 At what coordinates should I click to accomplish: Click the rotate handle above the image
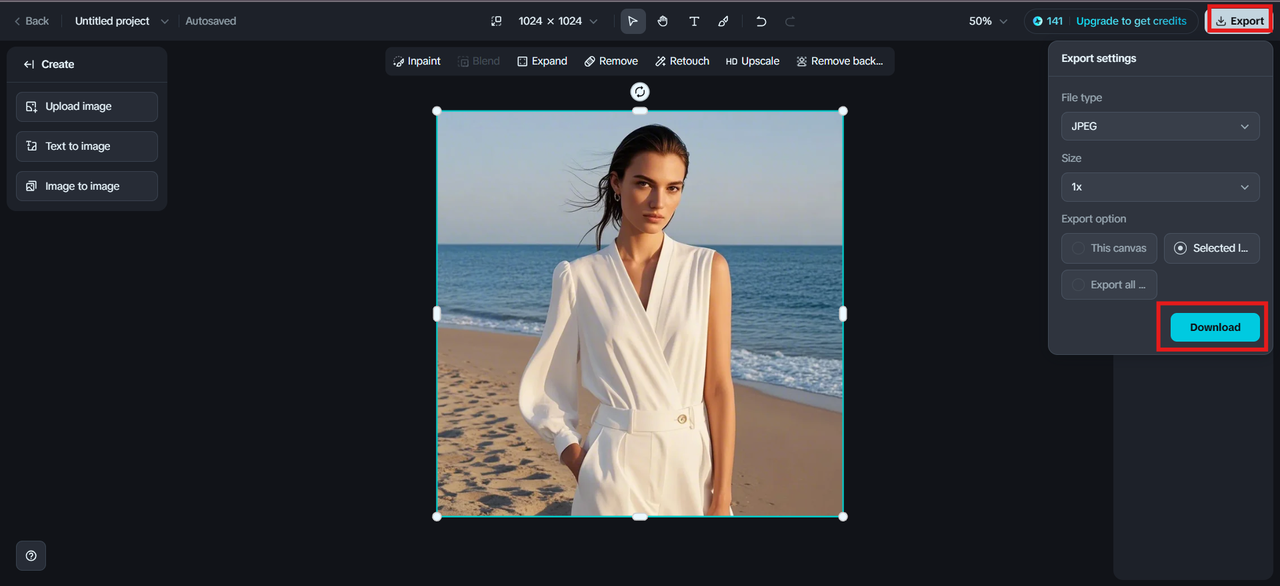(x=640, y=92)
